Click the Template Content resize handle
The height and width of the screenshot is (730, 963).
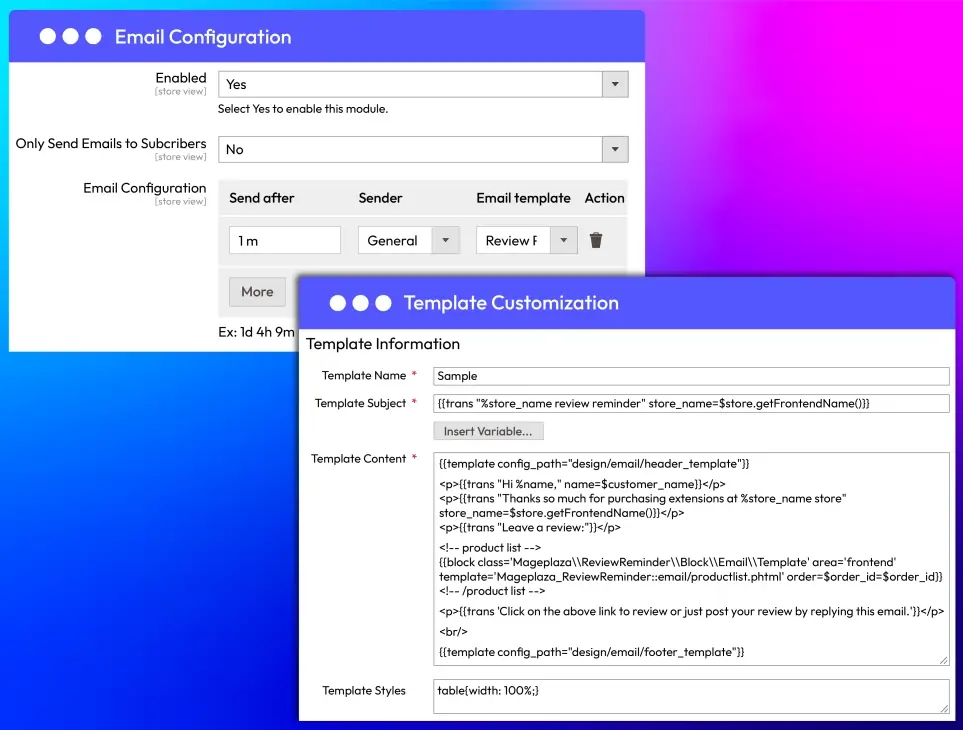943,659
